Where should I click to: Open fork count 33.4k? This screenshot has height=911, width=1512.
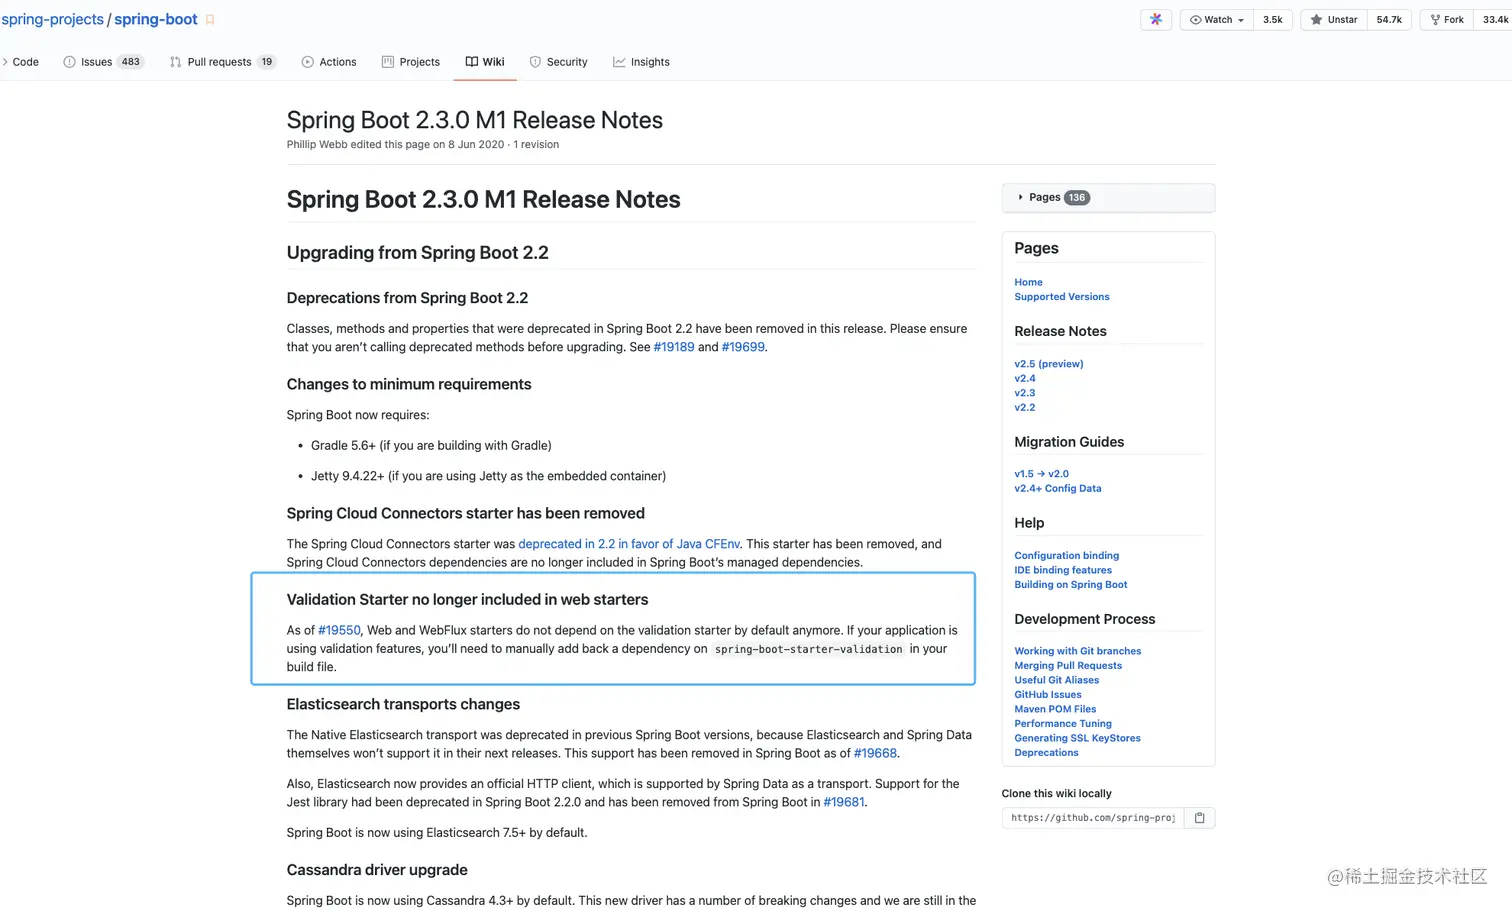1495,20
